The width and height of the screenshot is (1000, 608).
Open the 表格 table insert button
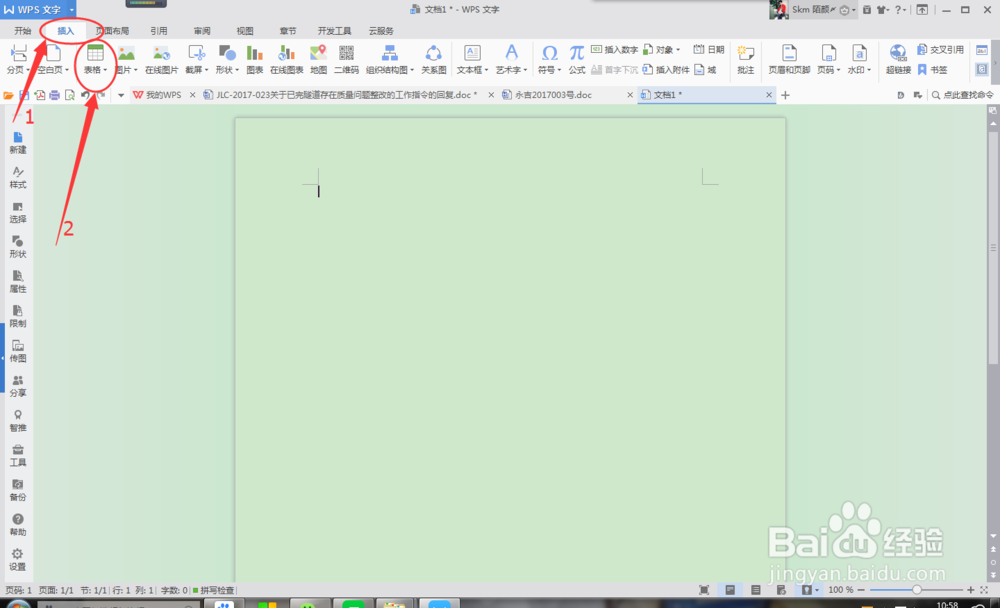coord(95,59)
